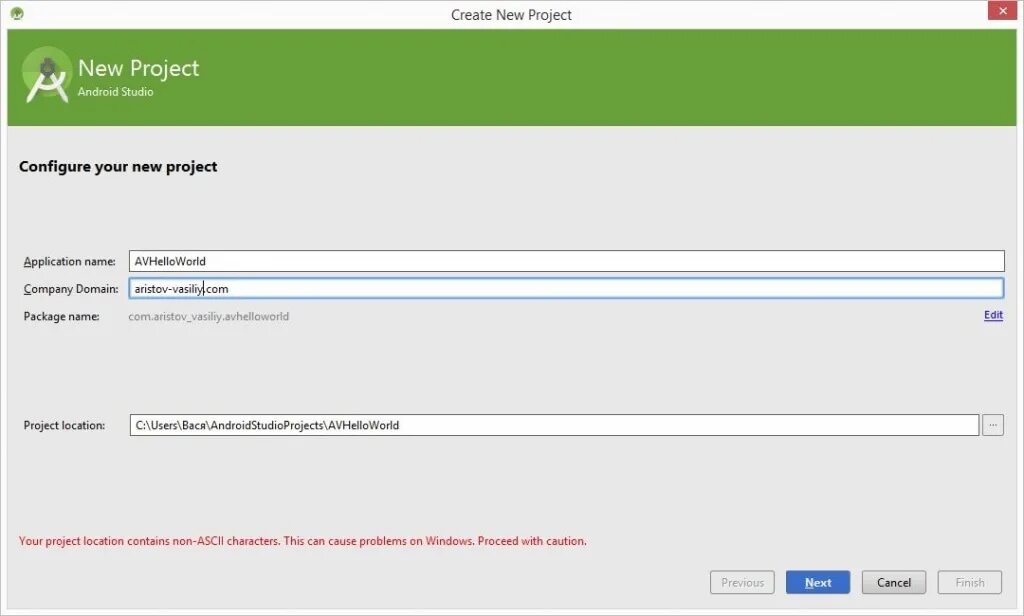The height and width of the screenshot is (616, 1024).
Task: Click the Application name input field
Action: (x=566, y=261)
